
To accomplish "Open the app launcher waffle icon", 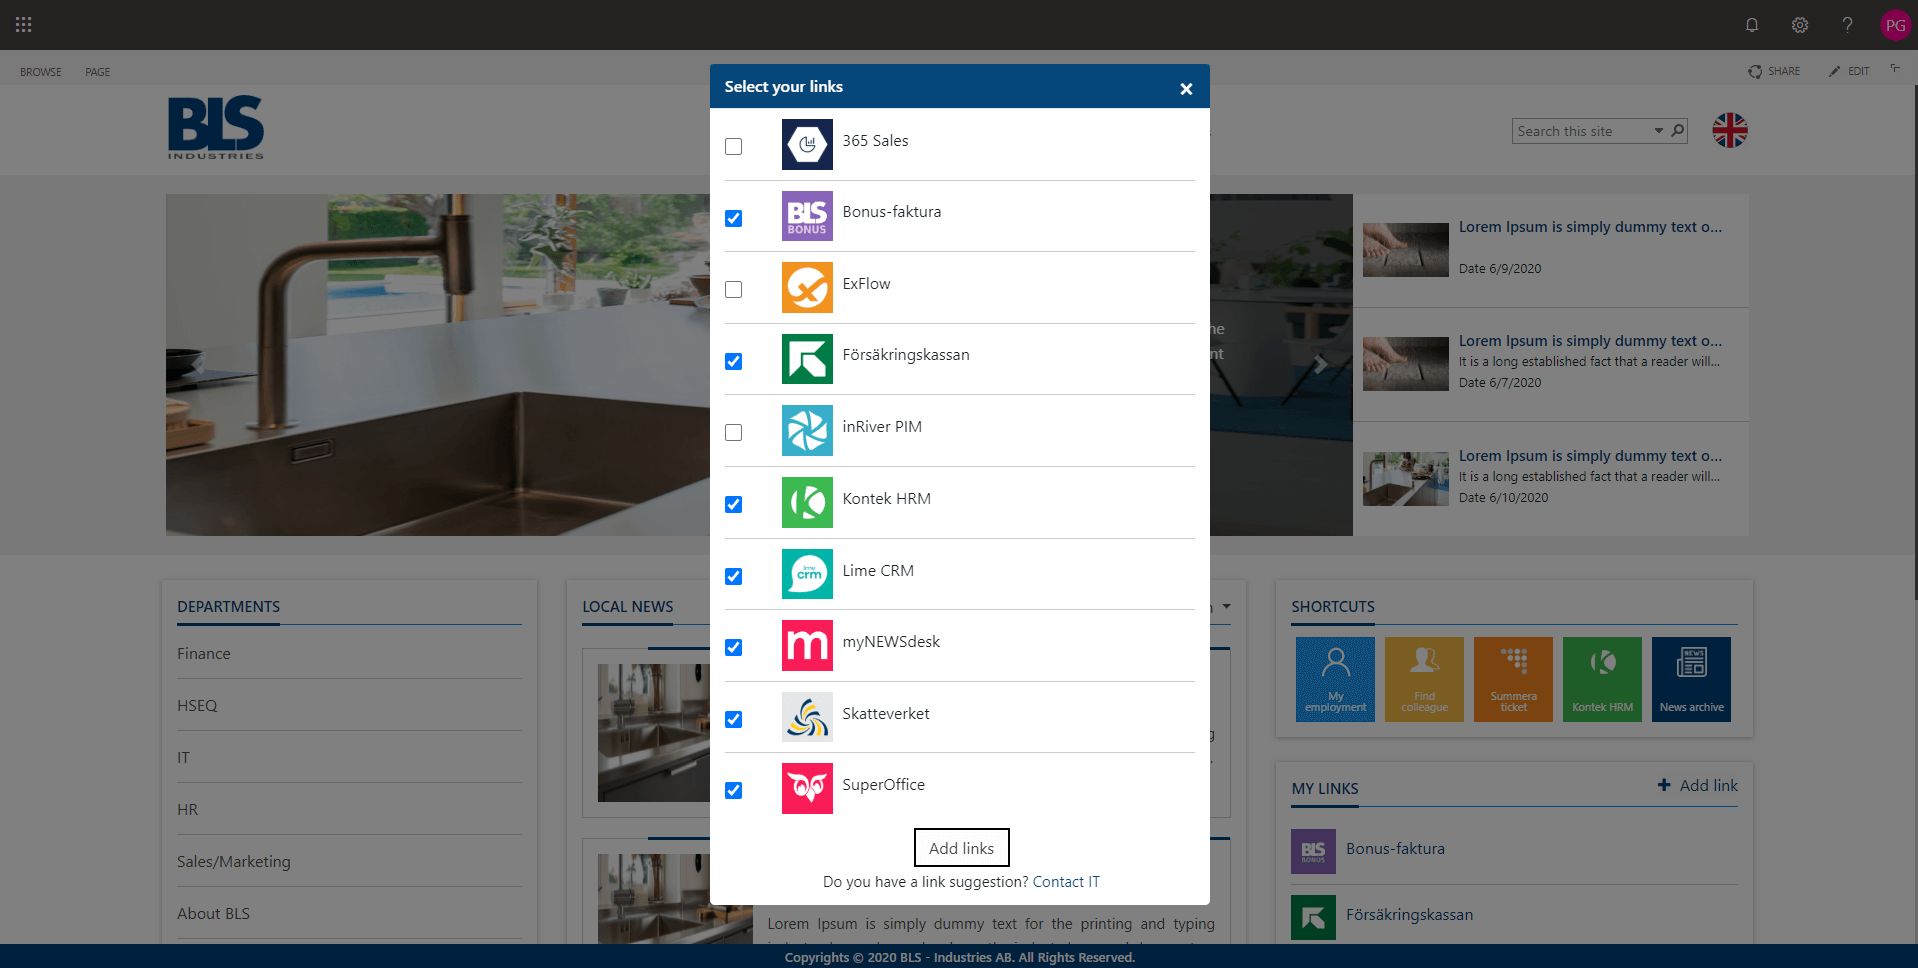I will point(24,24).
